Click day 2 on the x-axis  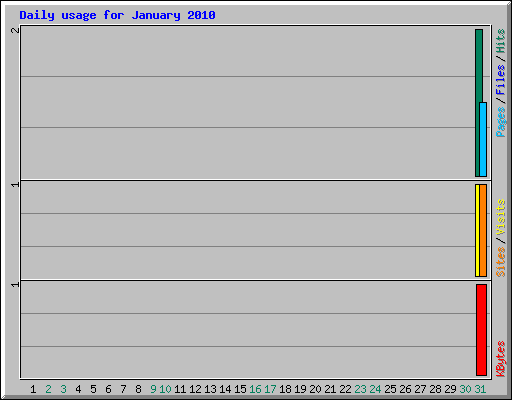coord(48,389)
